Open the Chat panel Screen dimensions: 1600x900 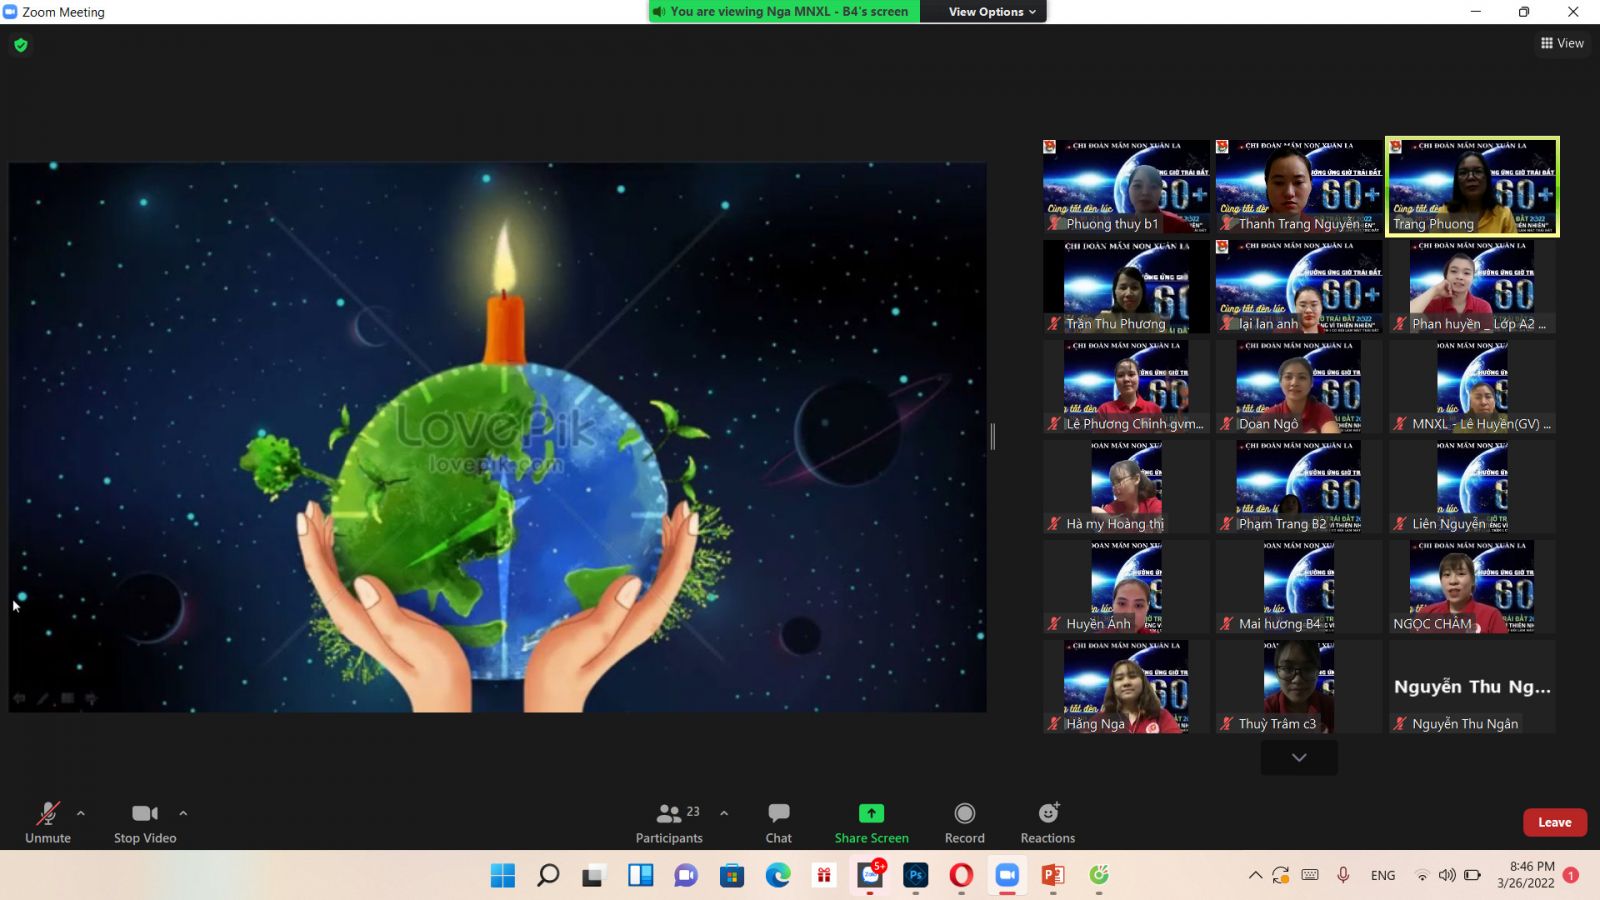[x=778, y=822]
